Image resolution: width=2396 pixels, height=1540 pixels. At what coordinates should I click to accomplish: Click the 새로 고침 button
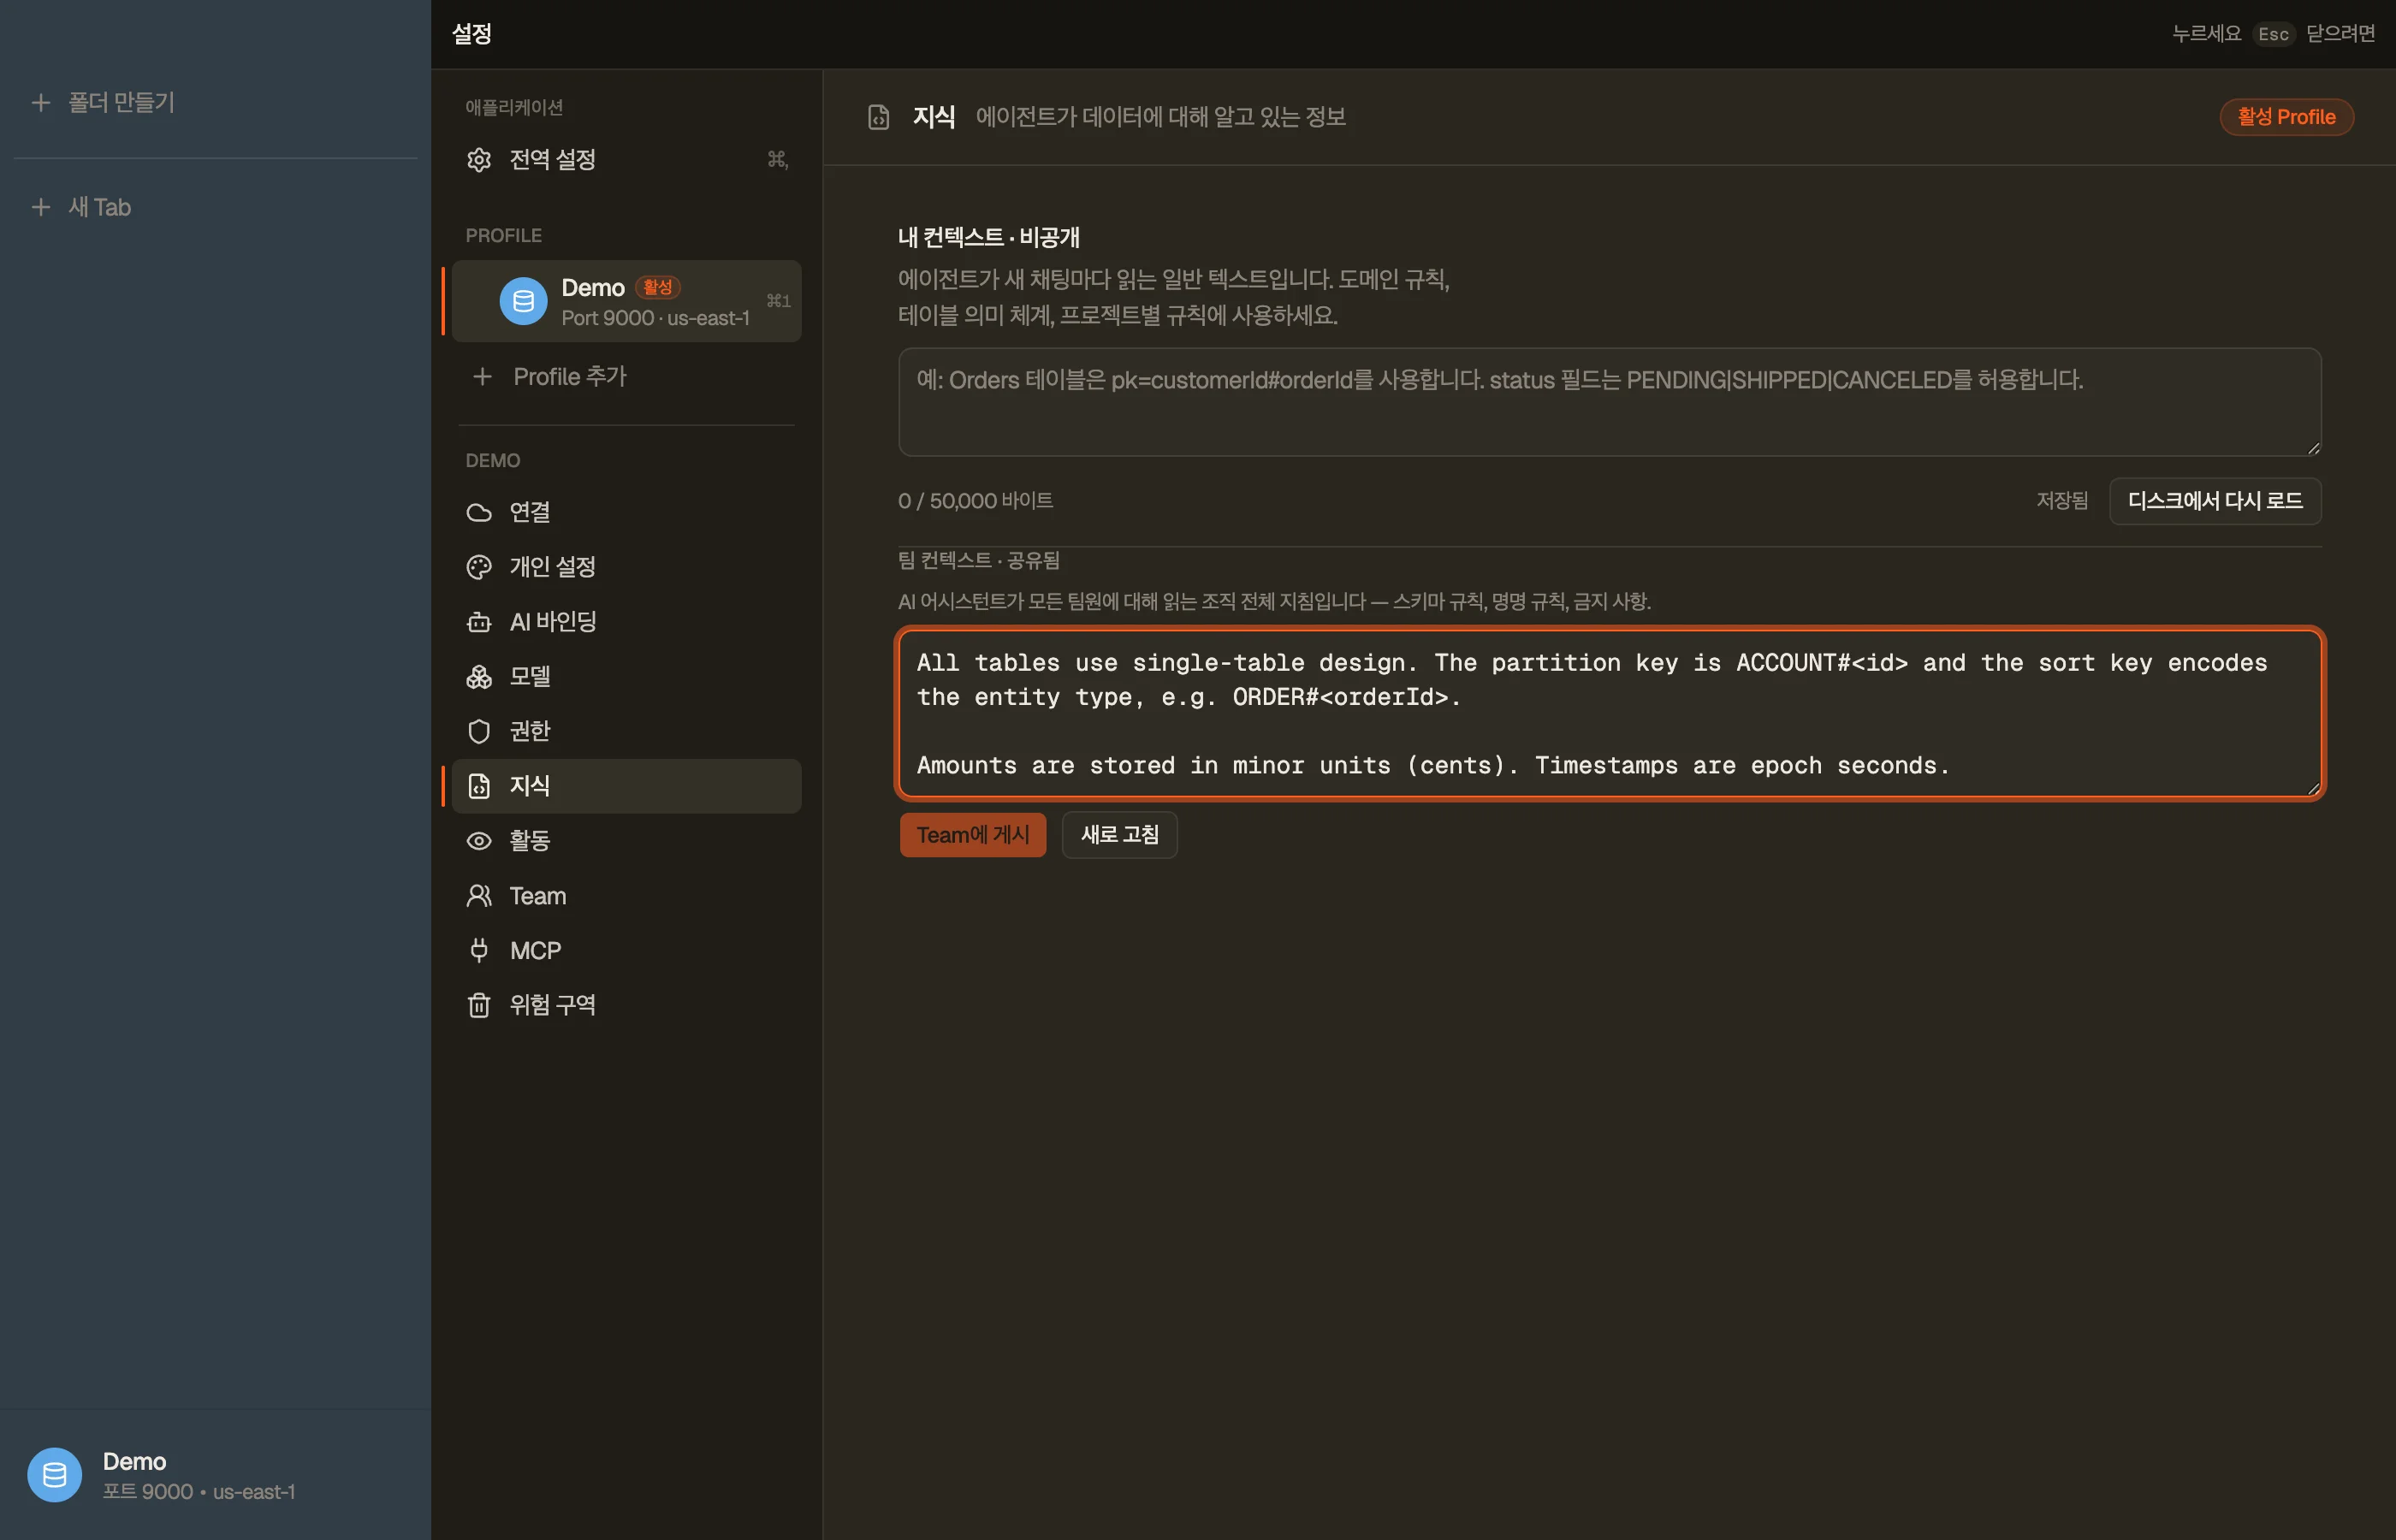pyautogui.click(x=1120, y=835)
